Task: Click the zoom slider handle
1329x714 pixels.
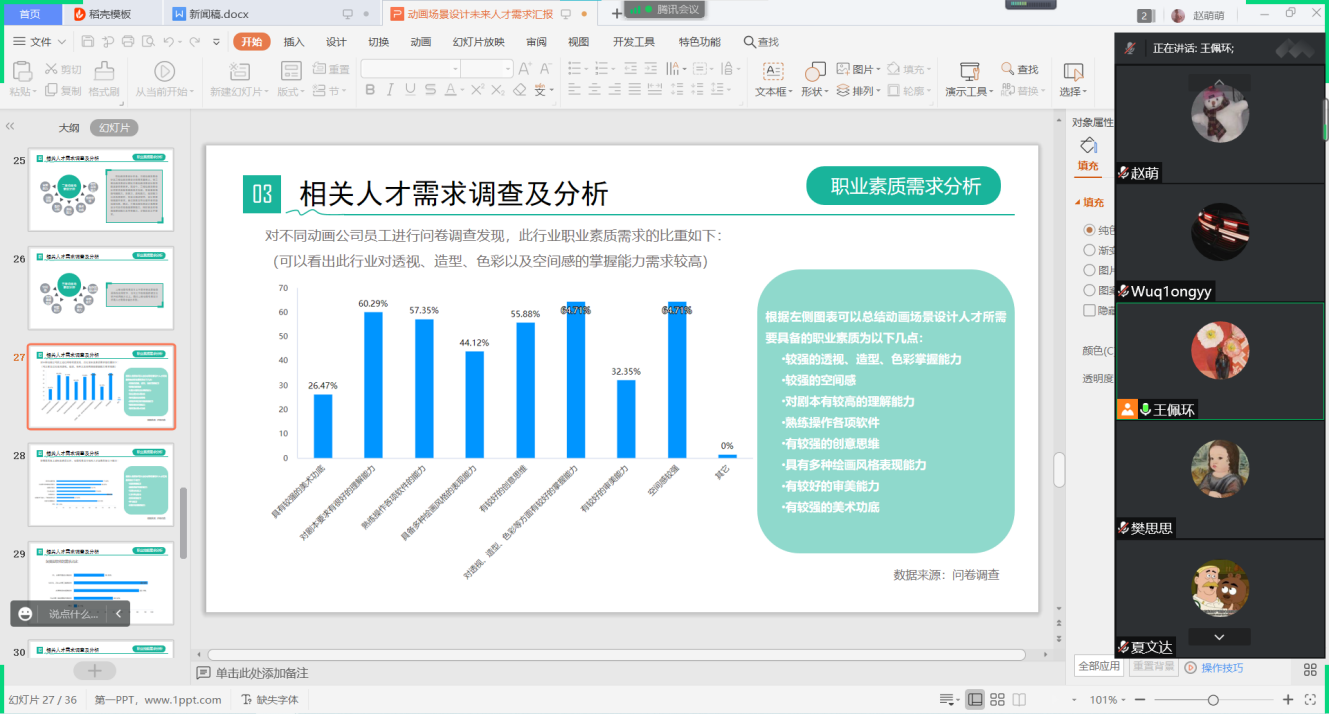Action: pyautogui.click(x=1213, y=700)
